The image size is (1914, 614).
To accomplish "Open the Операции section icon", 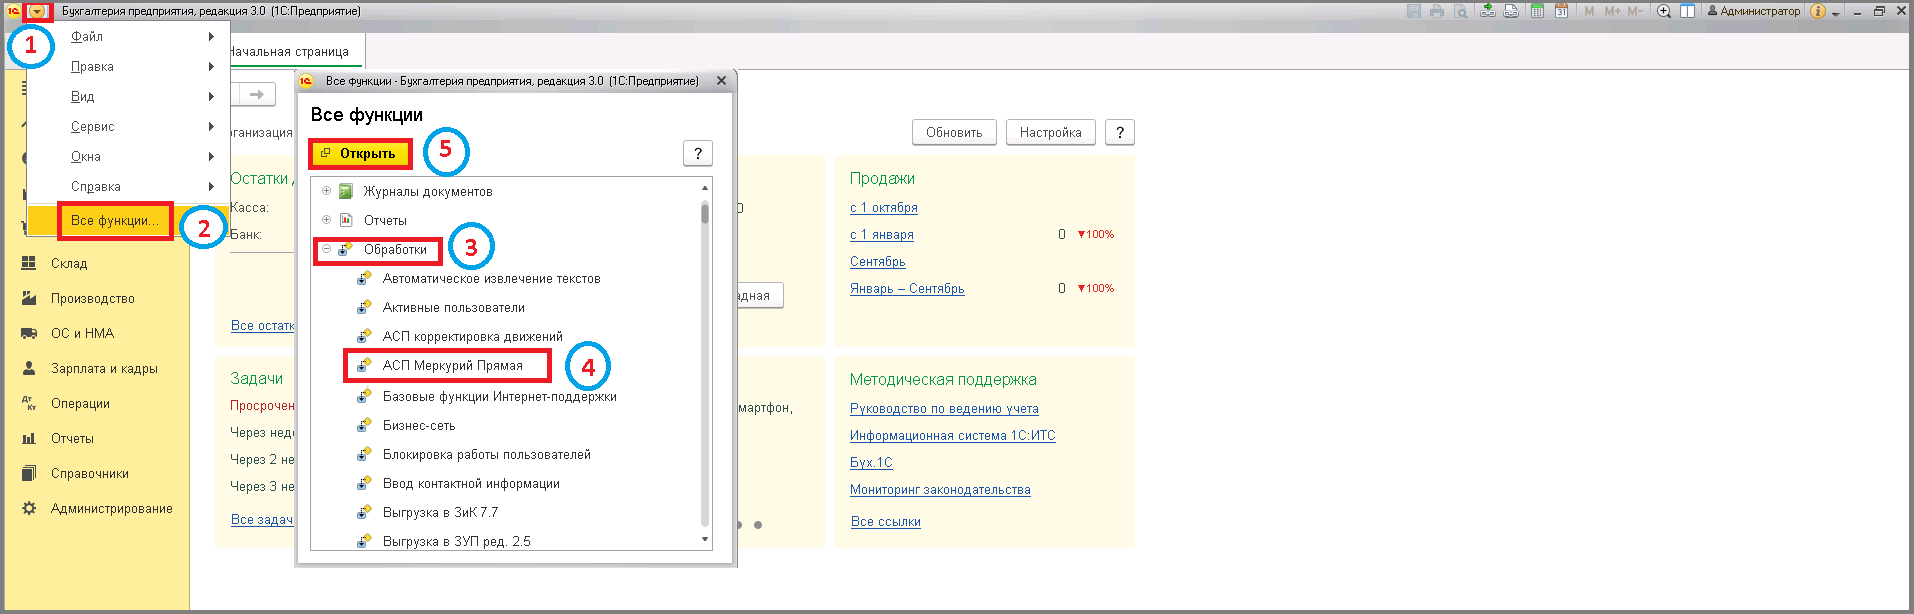I will (29, 403).
